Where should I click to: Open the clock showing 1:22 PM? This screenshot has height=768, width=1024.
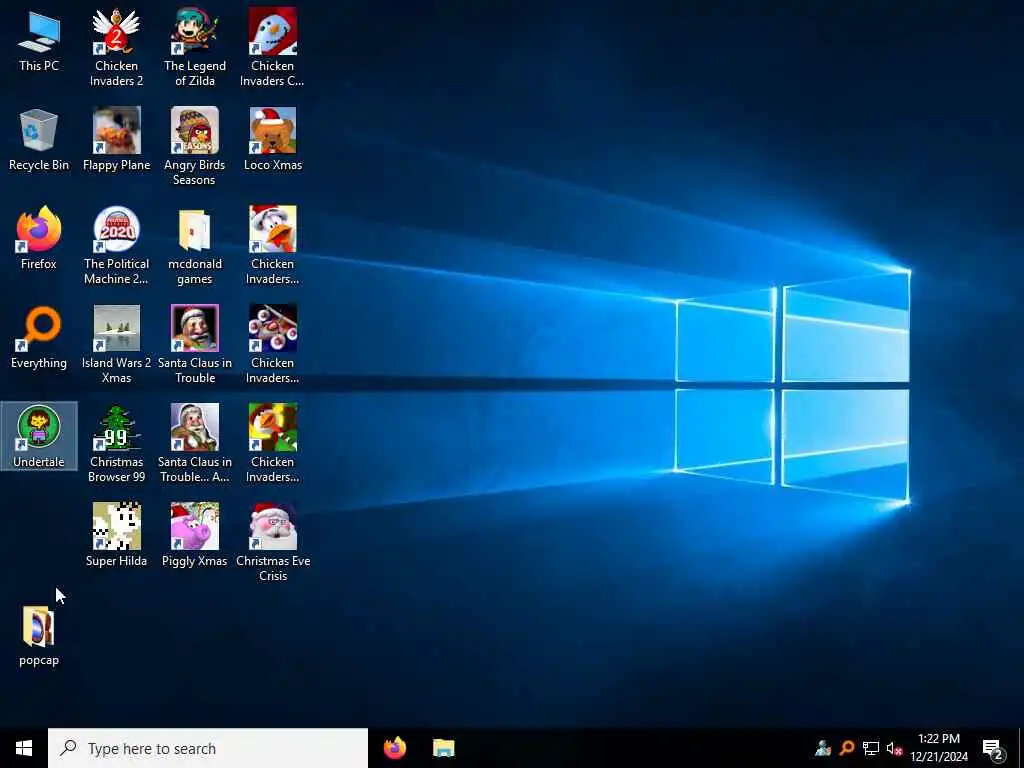click(939, 748)
